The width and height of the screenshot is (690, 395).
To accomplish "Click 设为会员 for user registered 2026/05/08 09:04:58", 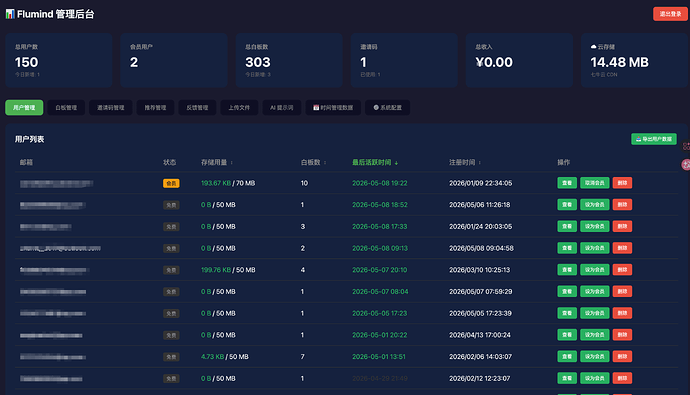I will tap(595, 248).
